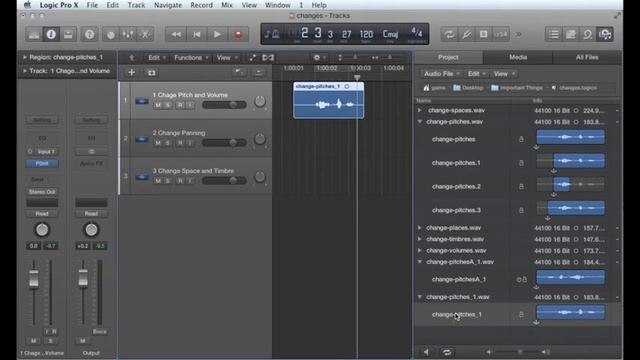
Task: Open the List Editors button
Action: pos(553,34)
